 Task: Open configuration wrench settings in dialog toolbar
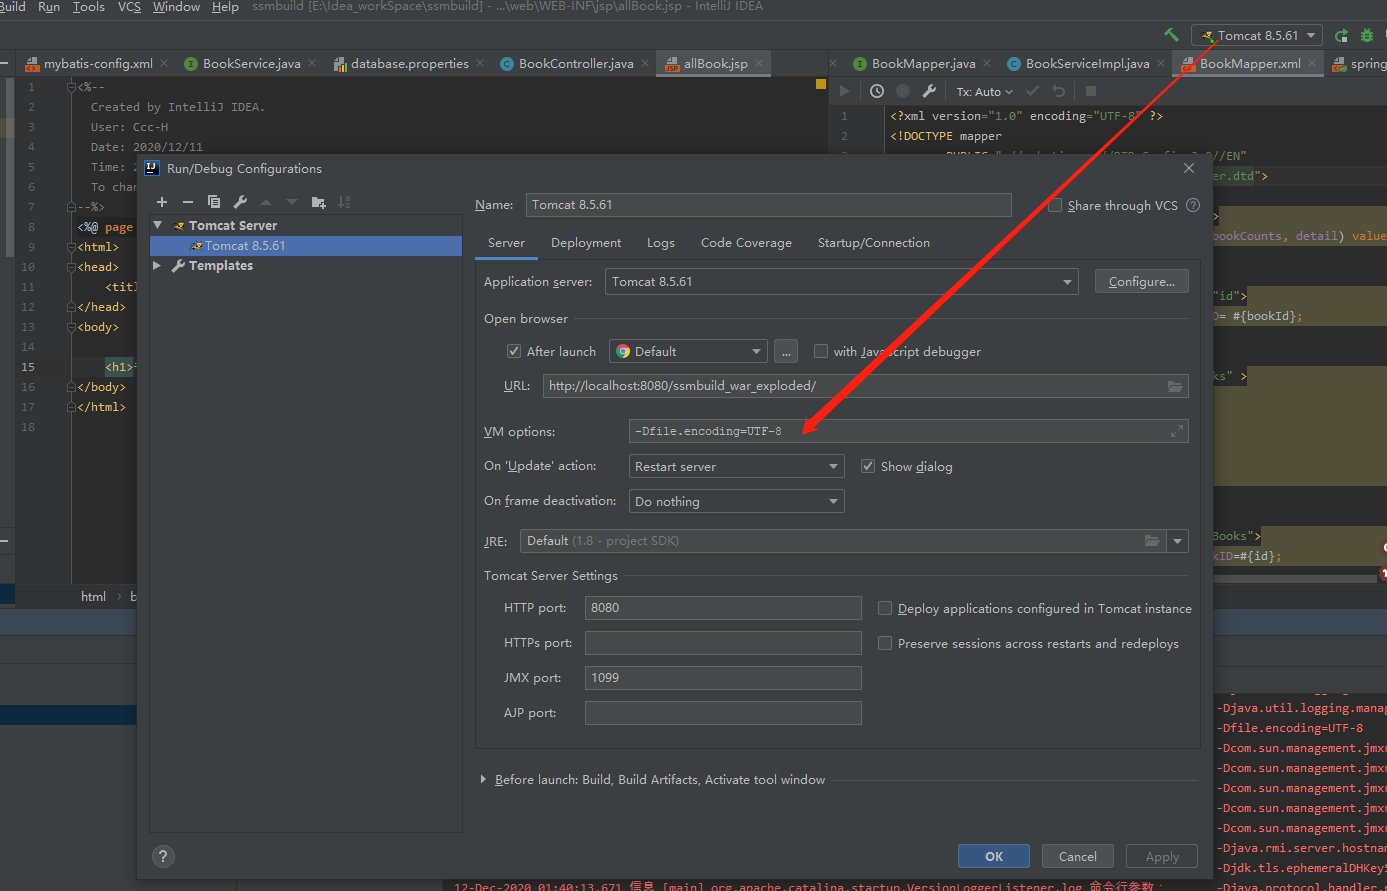tap(240, 202)
